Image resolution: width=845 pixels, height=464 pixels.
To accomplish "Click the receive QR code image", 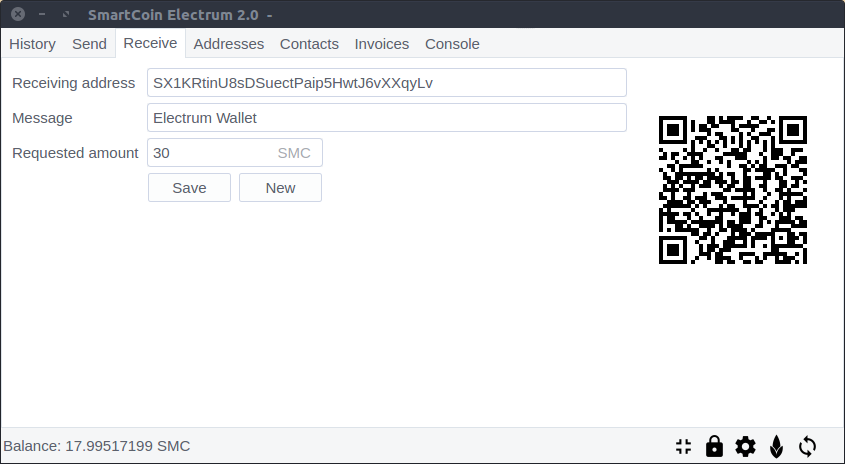I will point(733,190).
